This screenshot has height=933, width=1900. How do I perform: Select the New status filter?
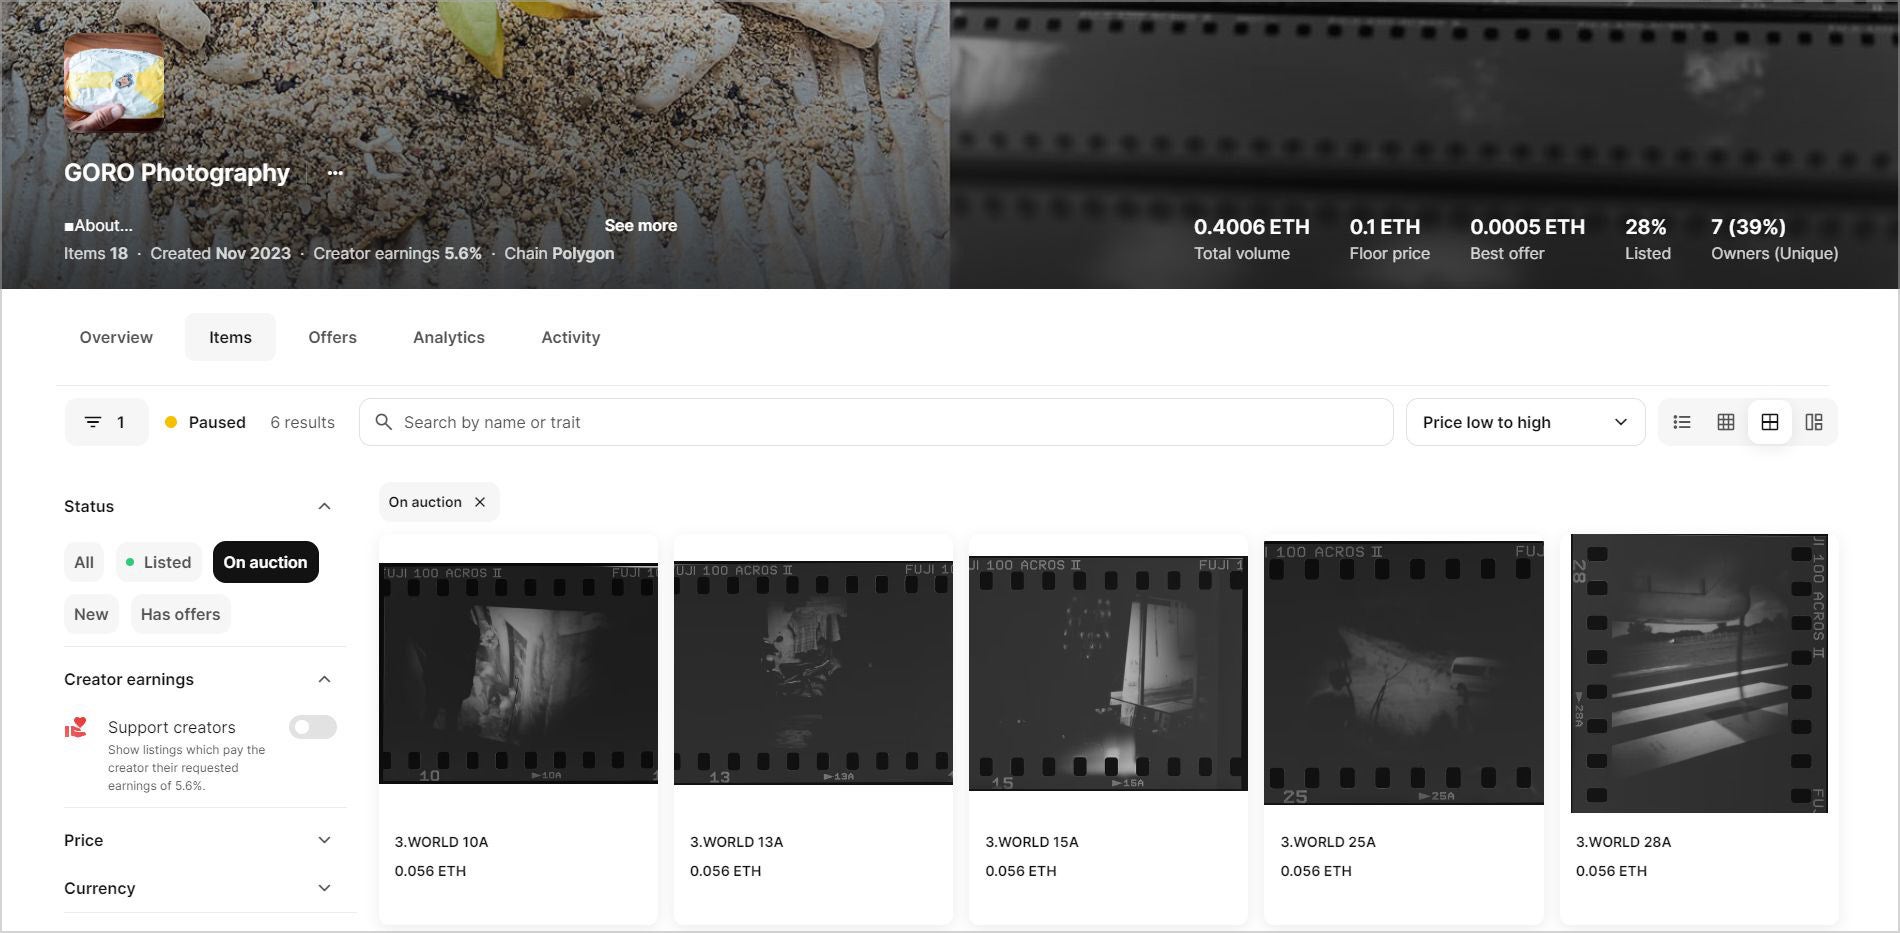point(91,614)
